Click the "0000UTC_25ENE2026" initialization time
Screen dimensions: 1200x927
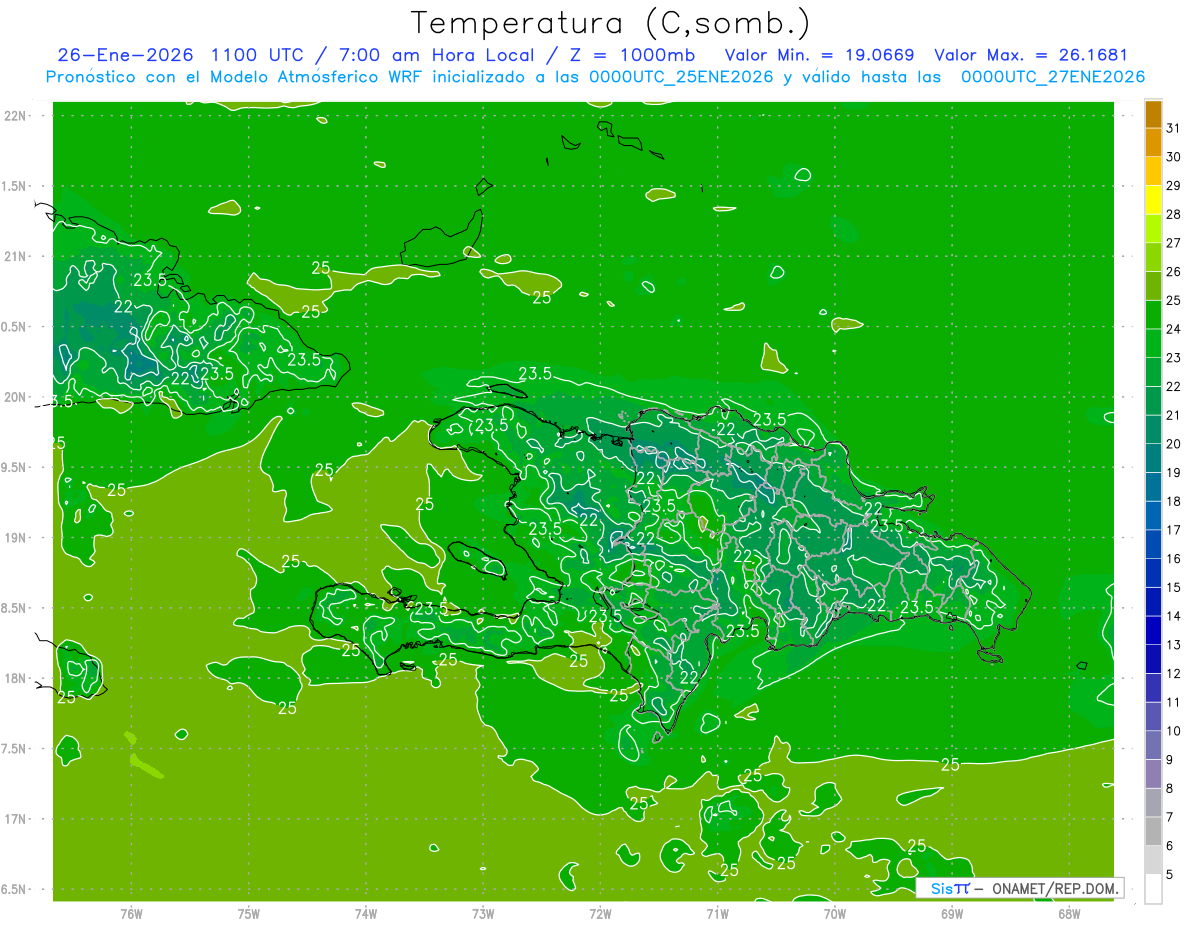tap(682, 77)
